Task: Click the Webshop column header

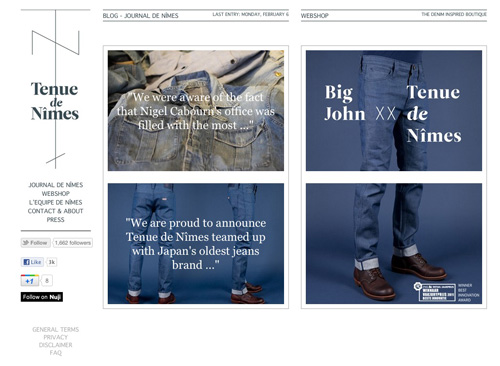Action: pos(315,16)
